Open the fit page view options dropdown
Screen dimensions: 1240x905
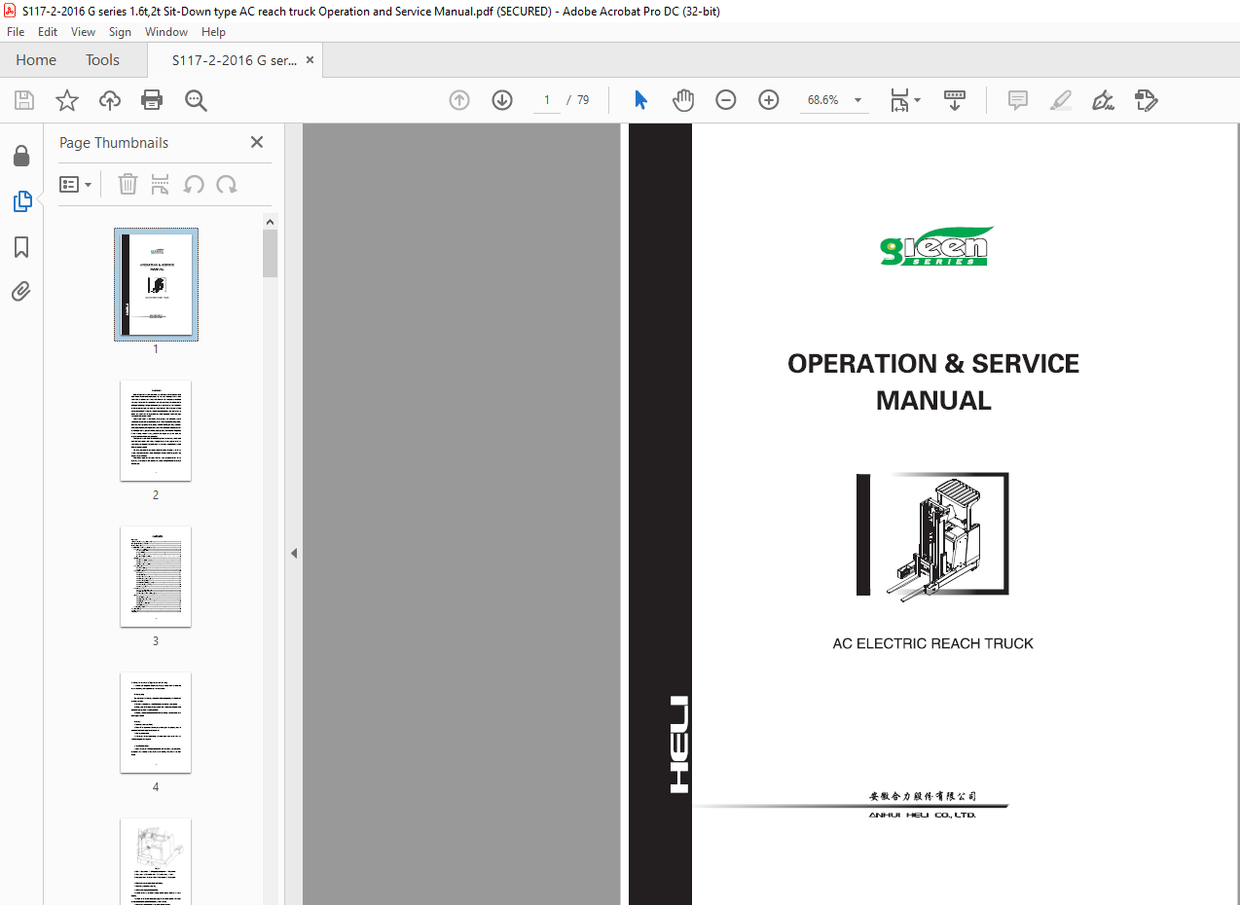point(905,100)
